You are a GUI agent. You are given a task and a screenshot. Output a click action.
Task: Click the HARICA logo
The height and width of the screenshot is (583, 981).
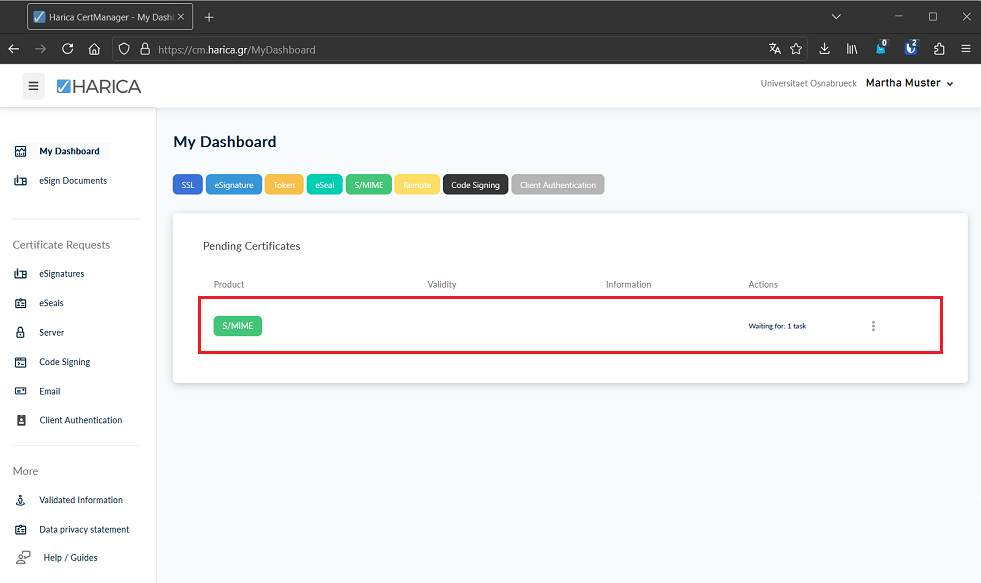(99, 86)
